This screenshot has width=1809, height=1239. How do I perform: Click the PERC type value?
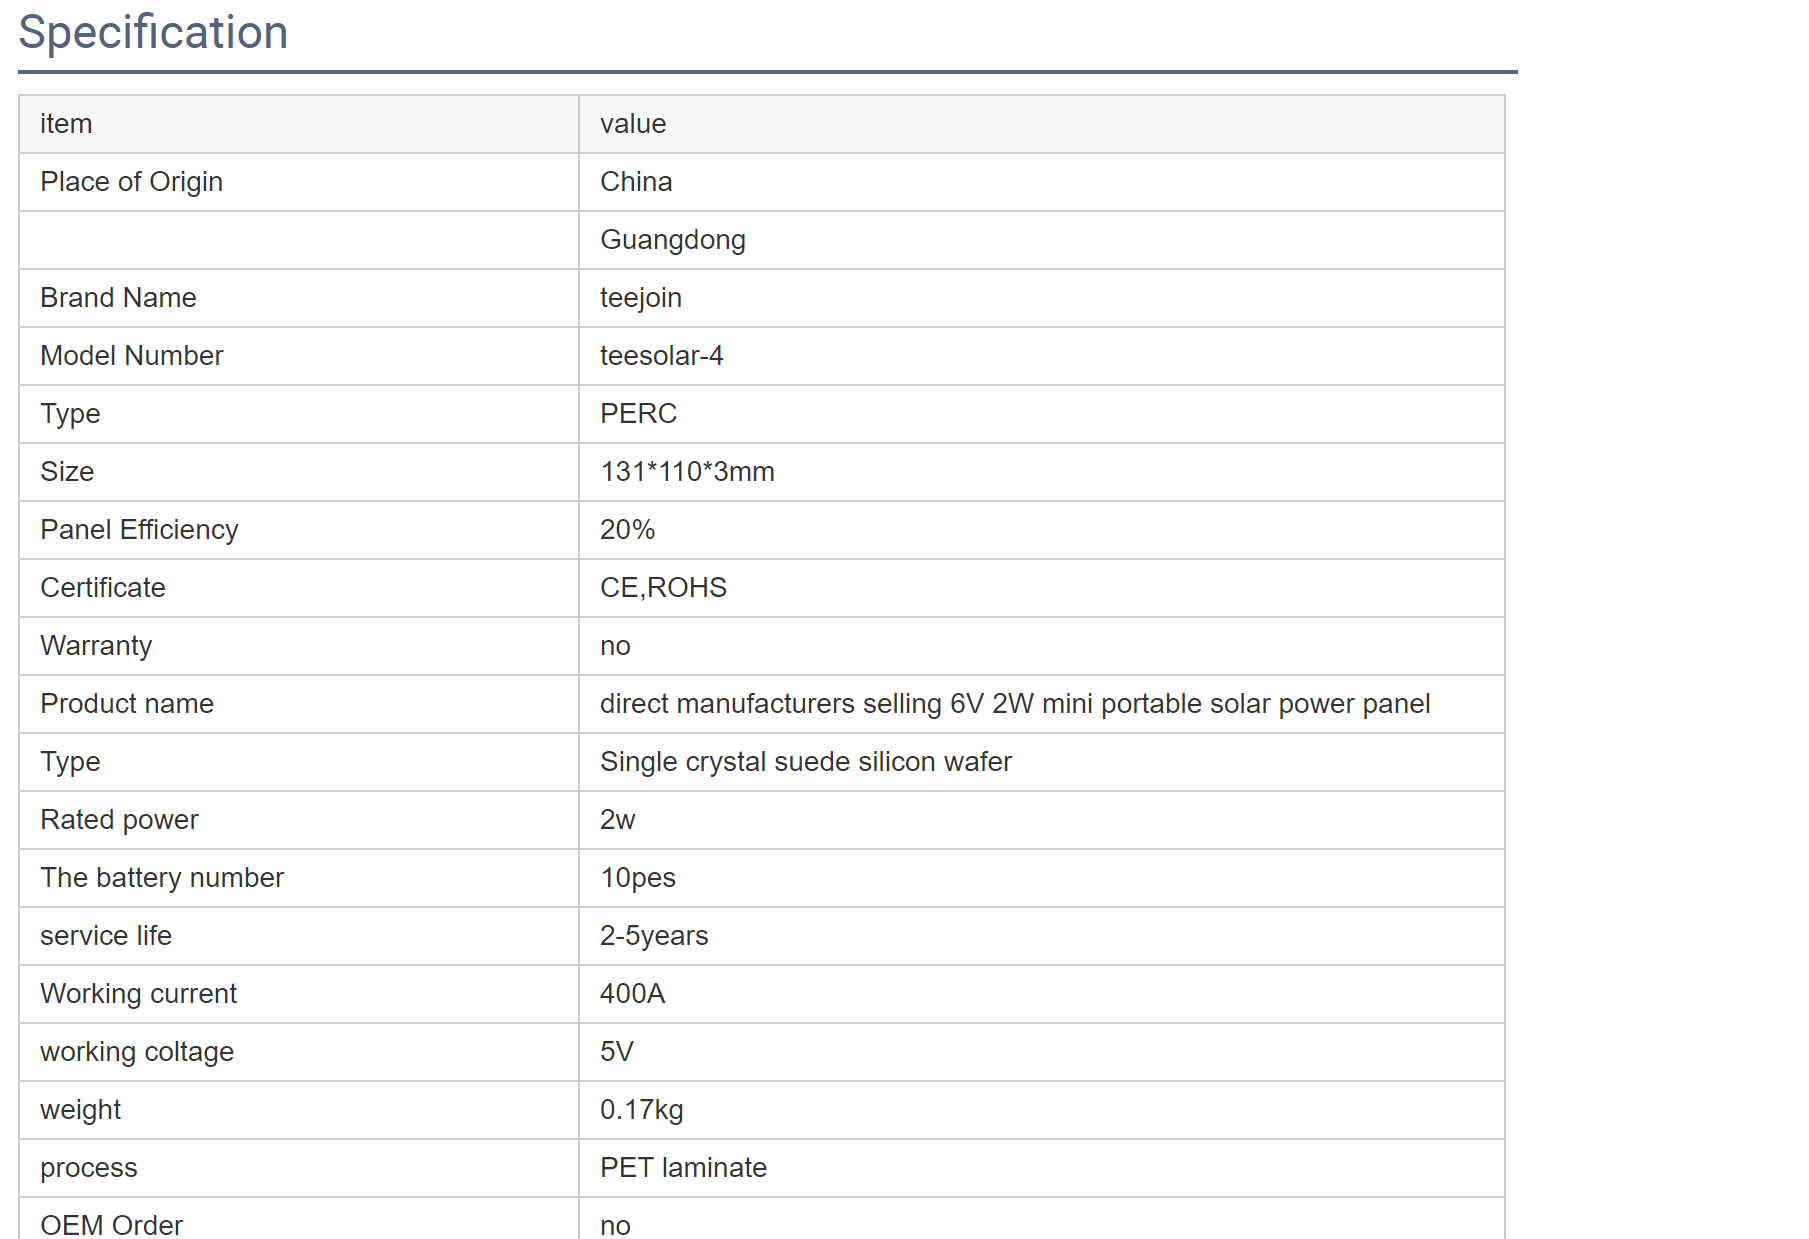(x=638, y=414)
